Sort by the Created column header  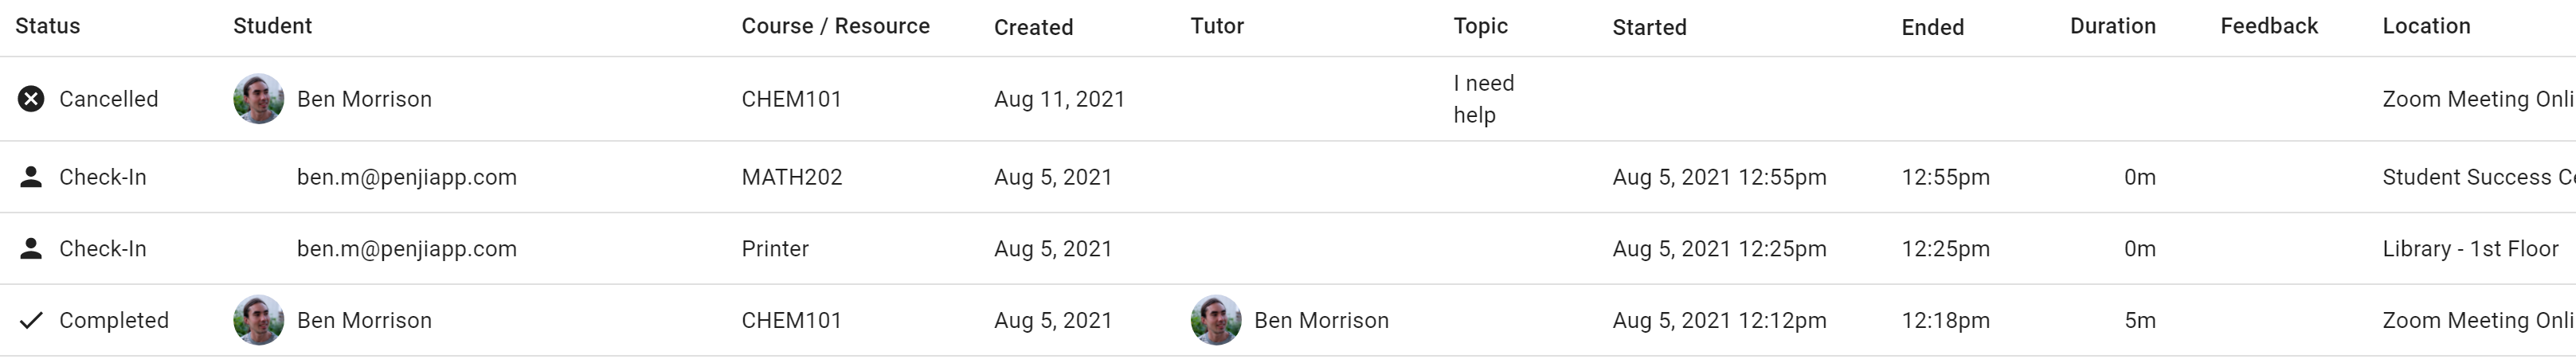click(1033, 28)
